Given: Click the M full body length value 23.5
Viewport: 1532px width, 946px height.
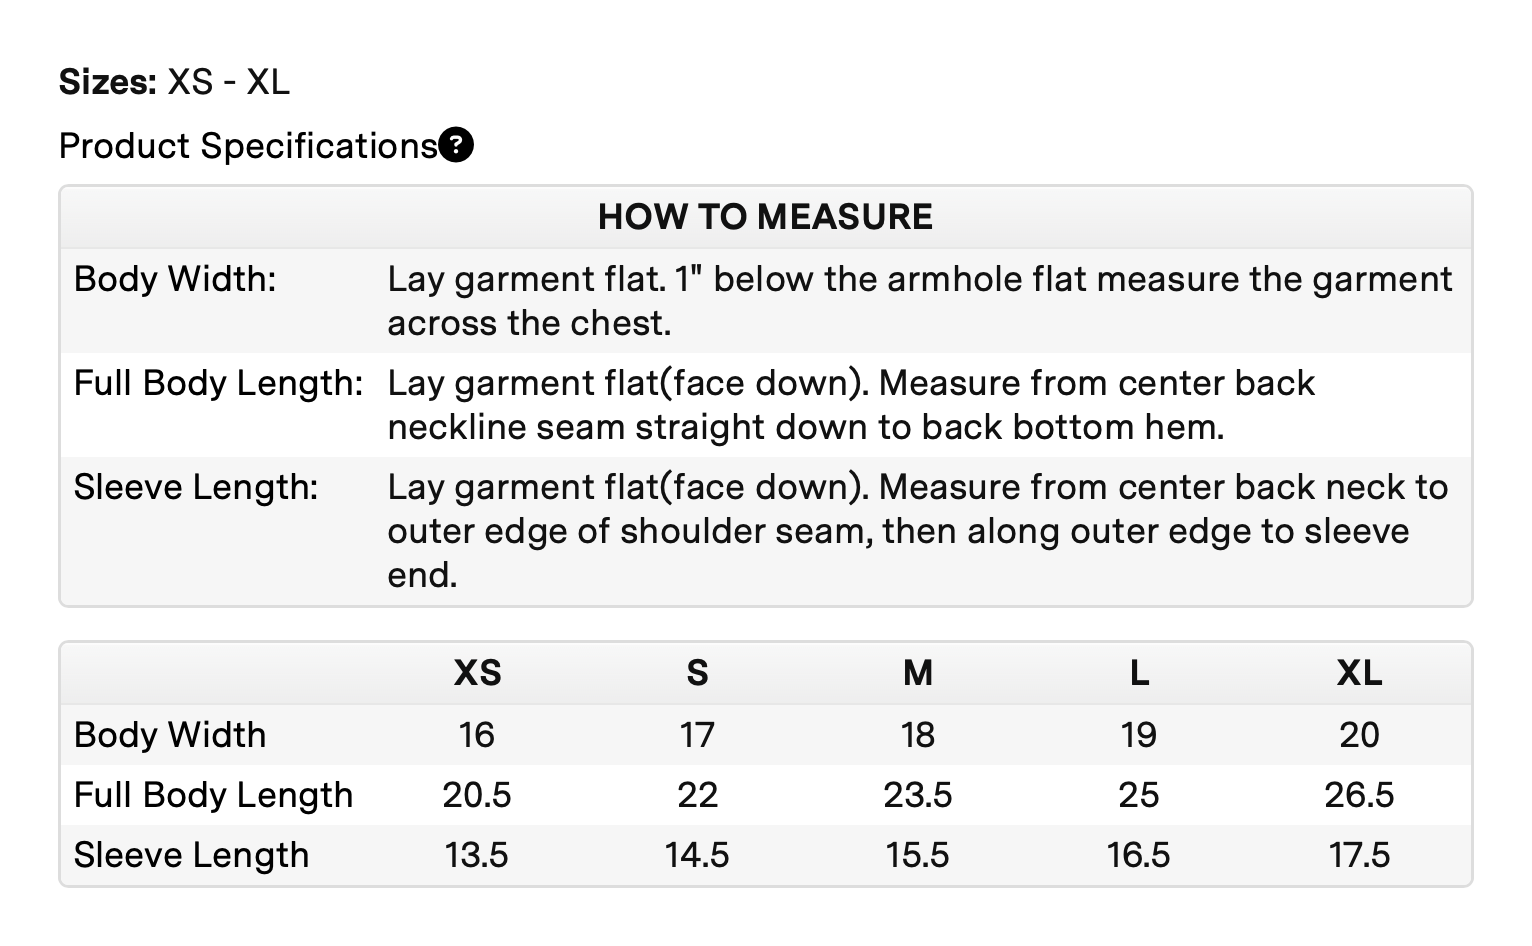Looking at the screenshot, I should click(918, 795).
